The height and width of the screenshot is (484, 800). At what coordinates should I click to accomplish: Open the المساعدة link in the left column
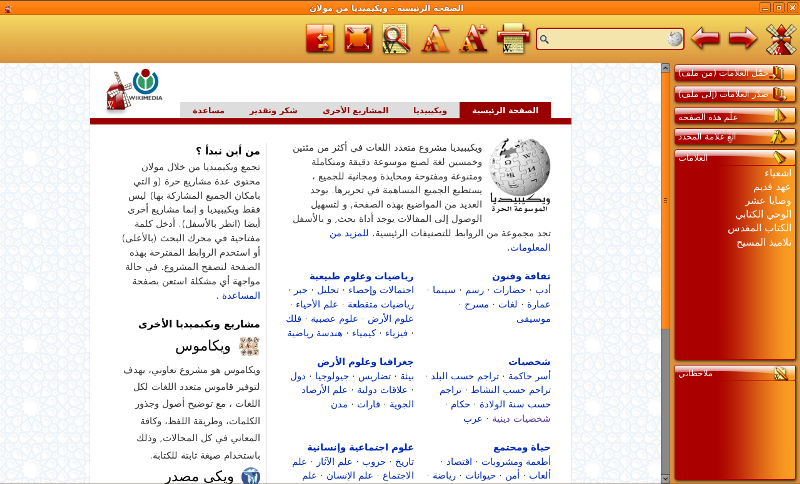pos(241,296)
